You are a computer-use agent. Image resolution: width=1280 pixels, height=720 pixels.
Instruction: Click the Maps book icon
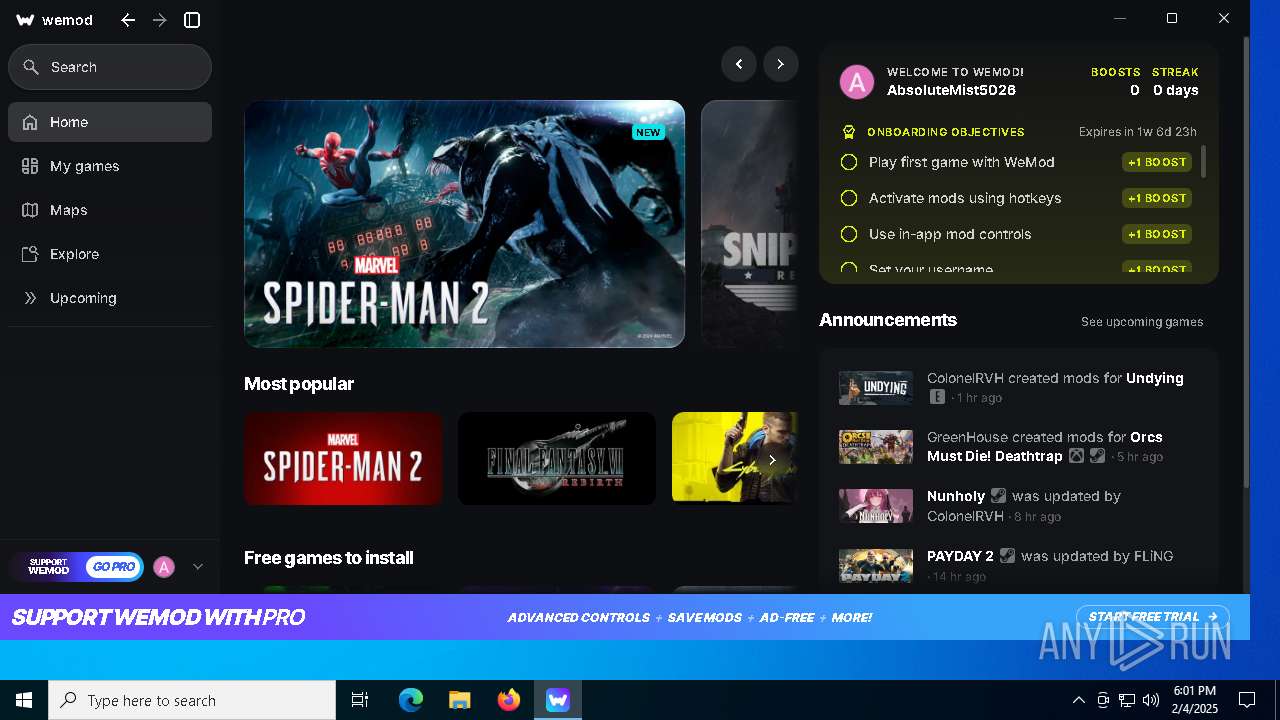point(30,210)
